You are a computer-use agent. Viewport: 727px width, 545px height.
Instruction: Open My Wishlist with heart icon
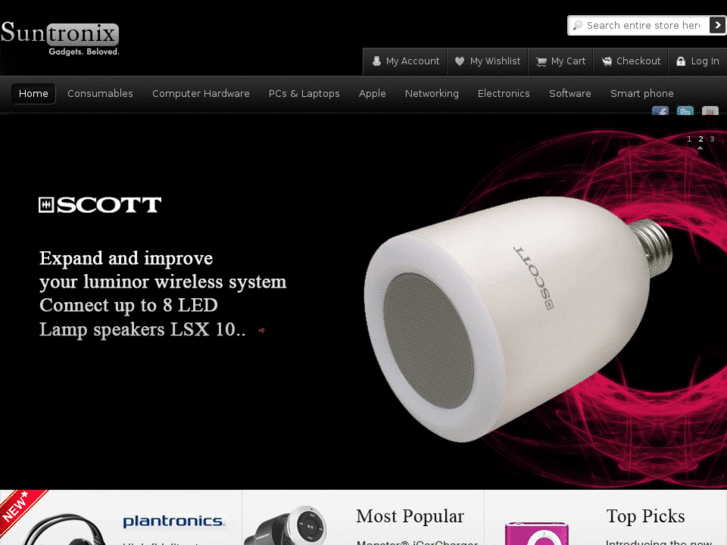488,61
